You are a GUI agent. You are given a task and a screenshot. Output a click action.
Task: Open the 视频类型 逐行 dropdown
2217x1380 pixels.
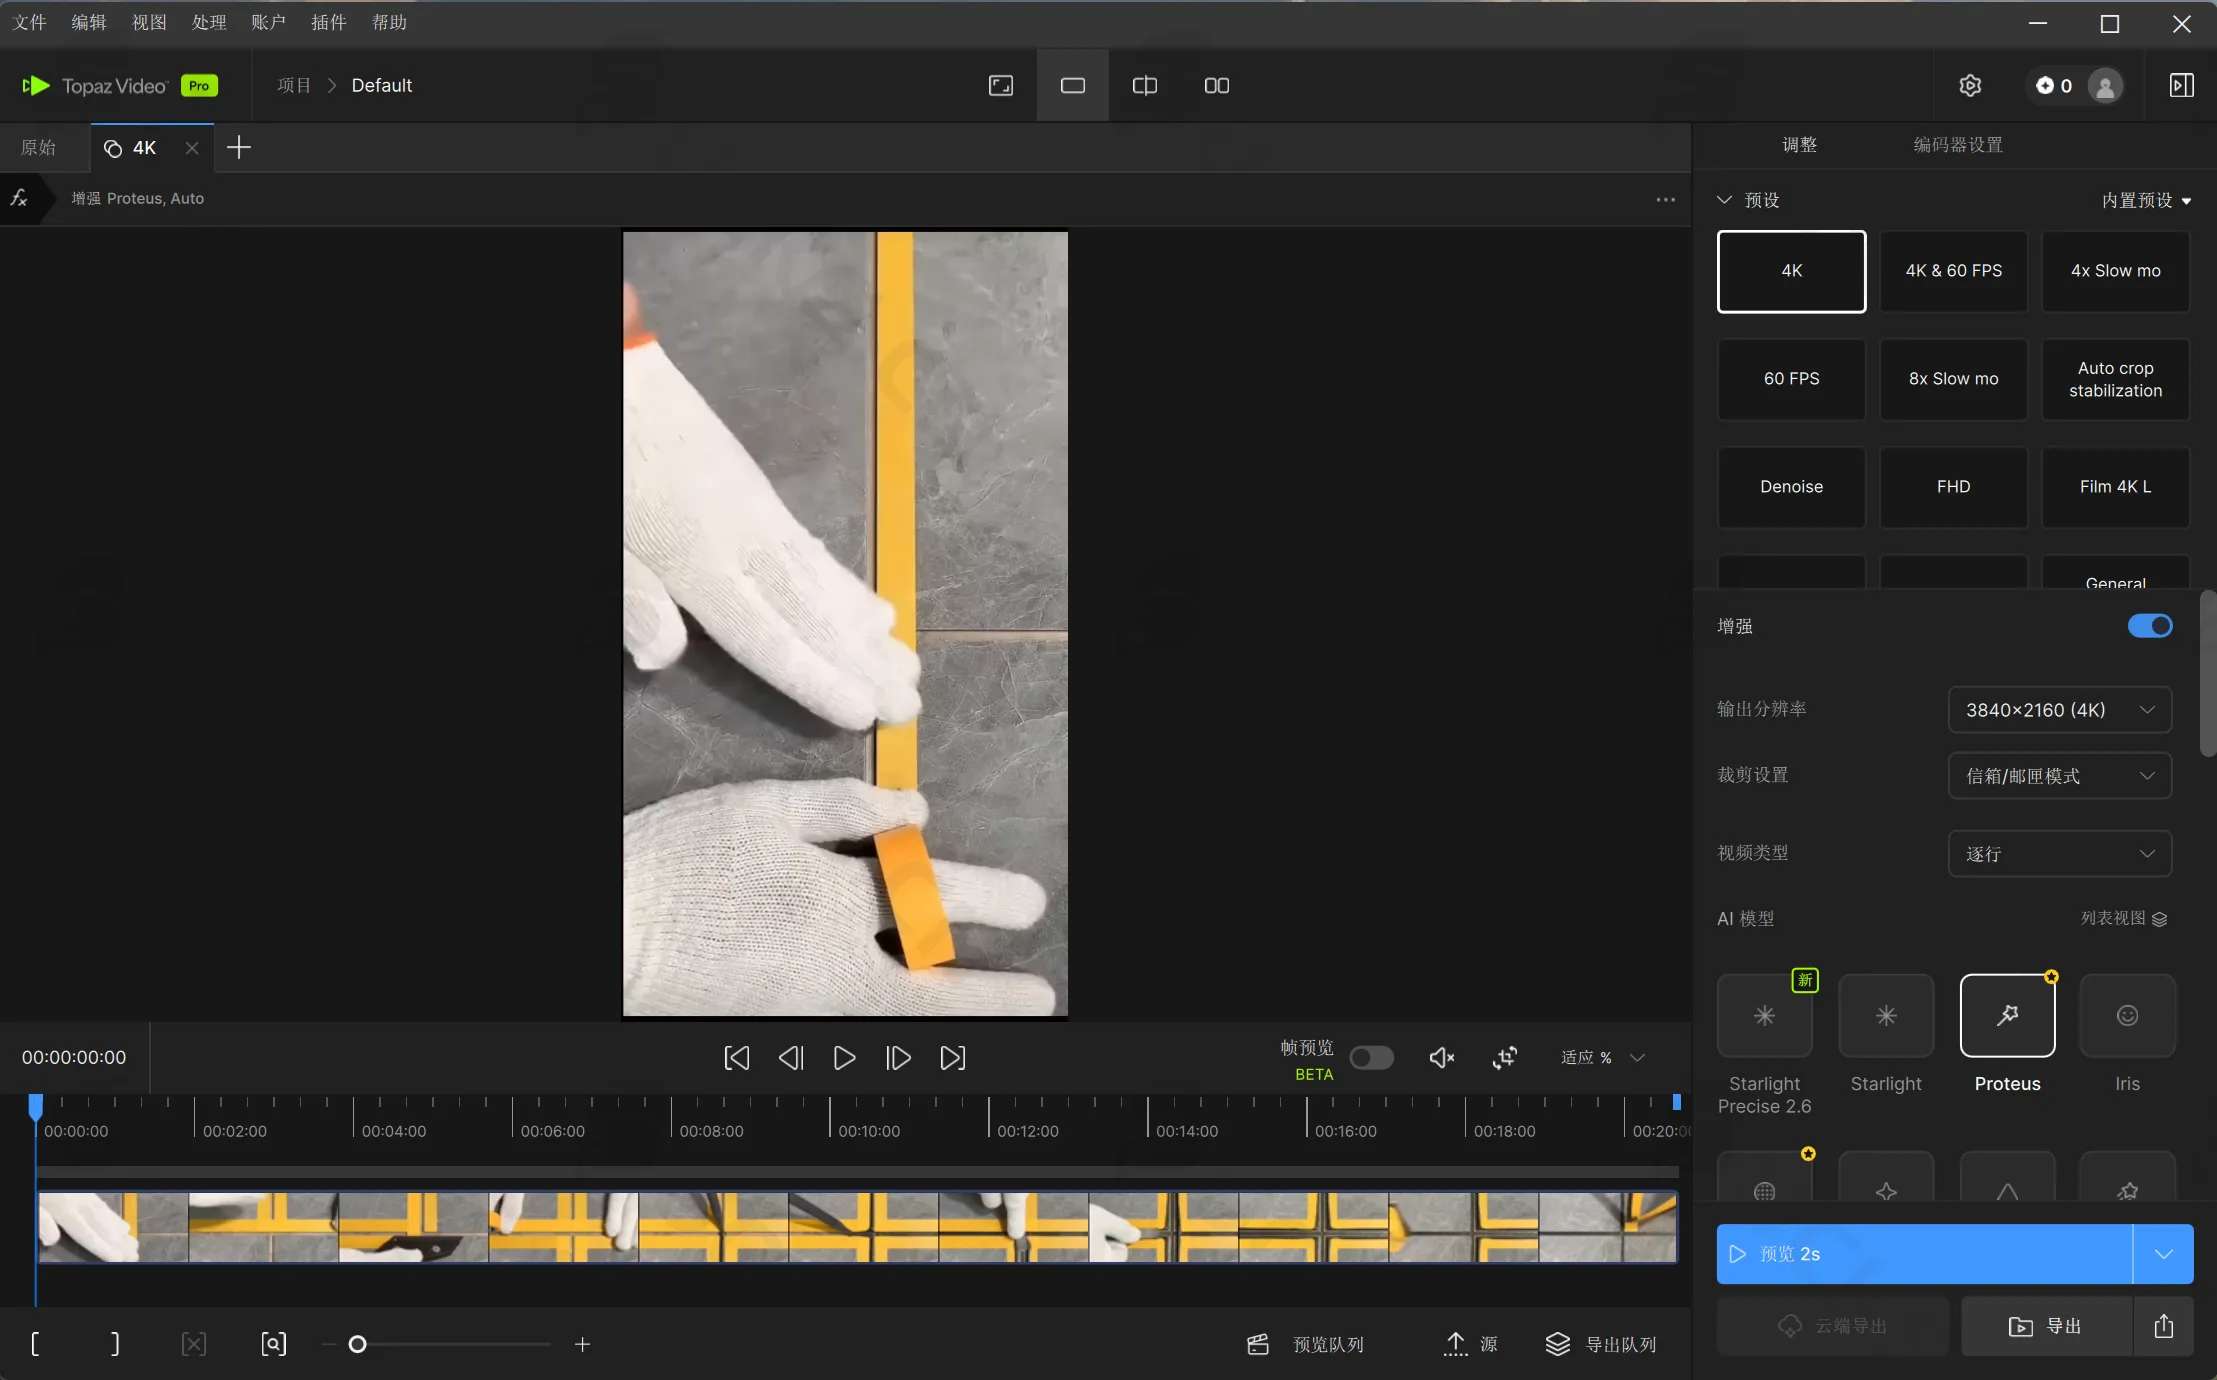click(2059, 854)
